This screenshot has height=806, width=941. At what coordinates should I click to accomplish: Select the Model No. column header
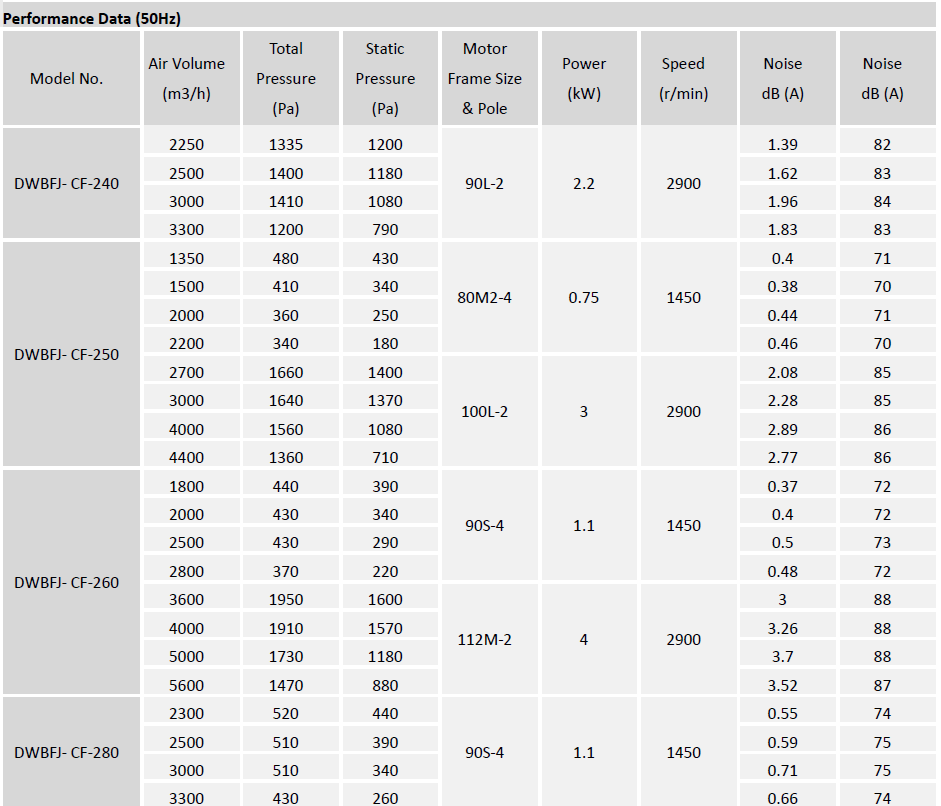click(x=67, y=79)
